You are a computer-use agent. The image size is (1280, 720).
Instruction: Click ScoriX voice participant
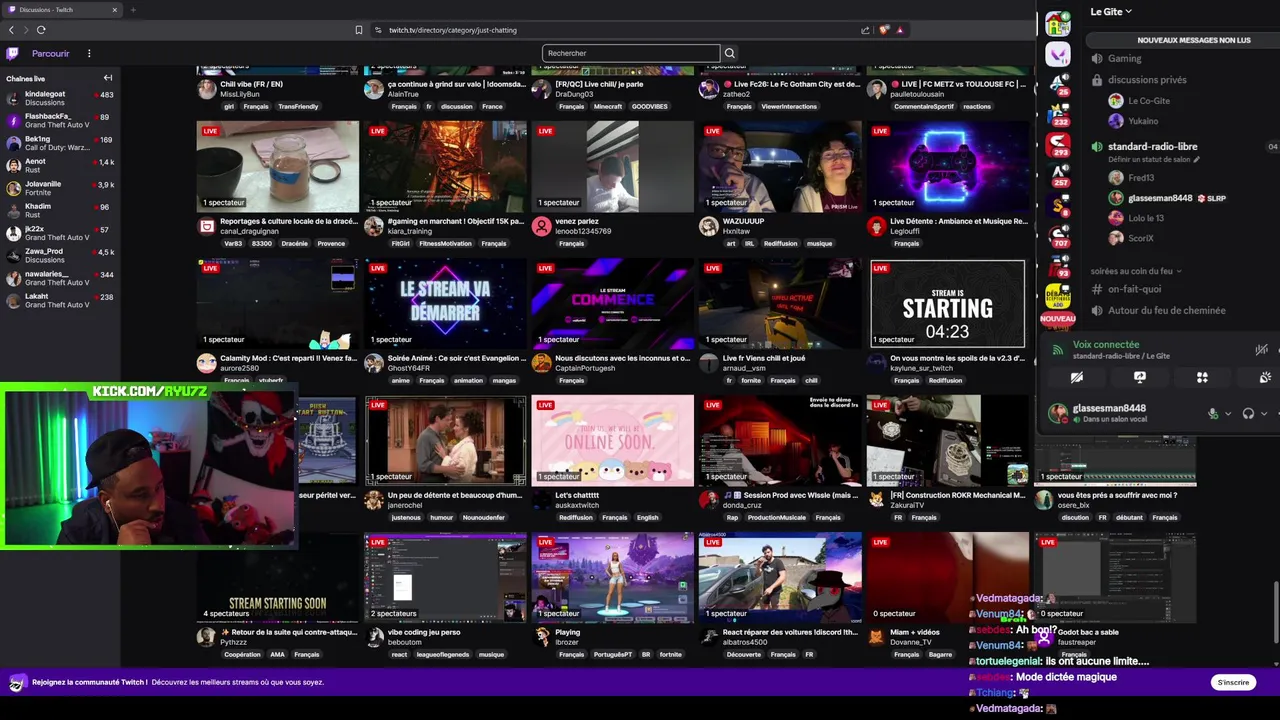tap(1141, 238)
